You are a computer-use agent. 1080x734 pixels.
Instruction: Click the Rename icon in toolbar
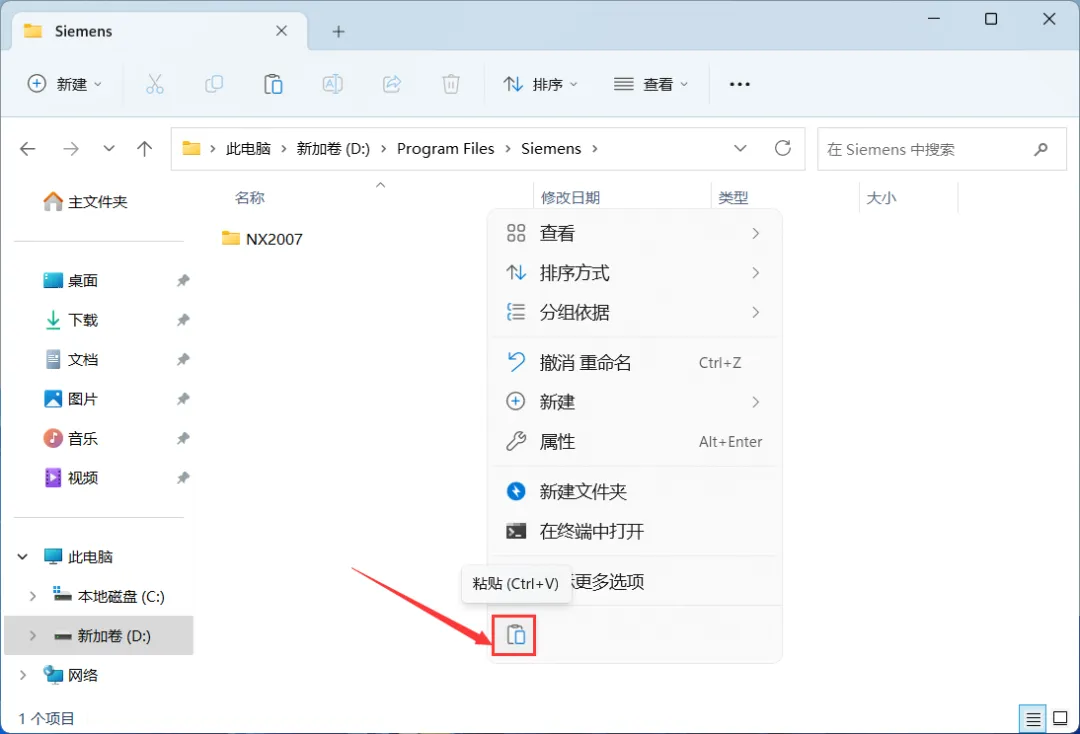[x=333, y=84]
